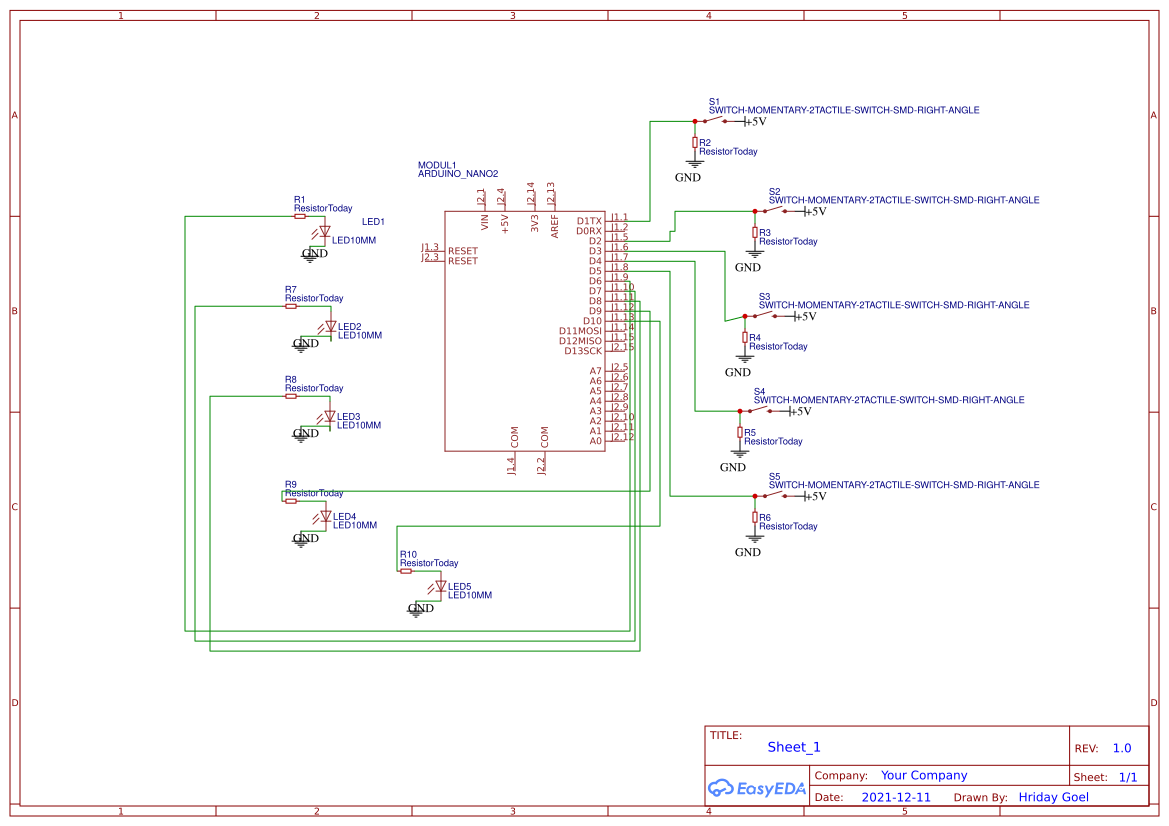Select the Sheet: 1/1 field in title block
1169x826 pixels.
point(1106,776)
